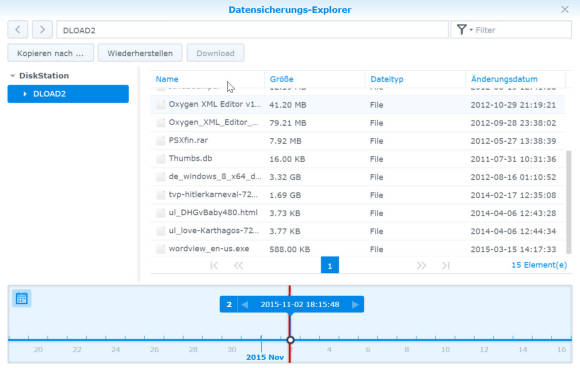Click day 10 on the timeline

tap(445, 349)
